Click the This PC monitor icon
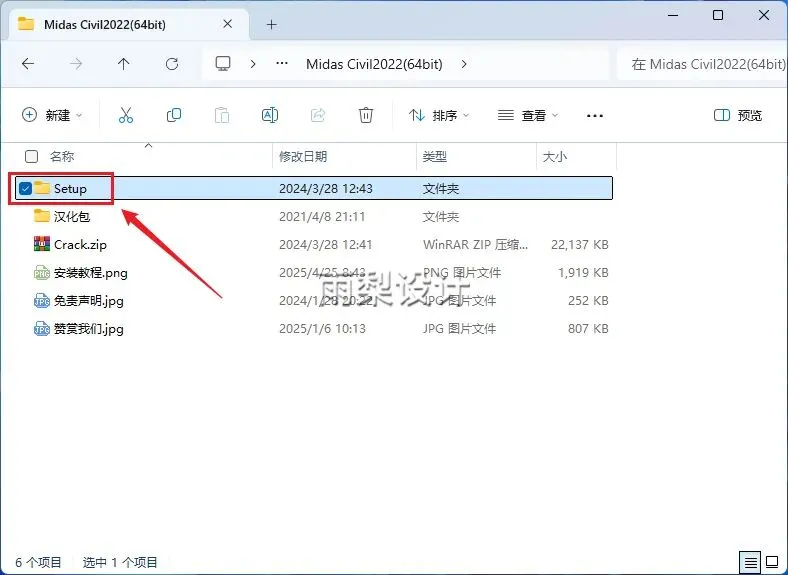 click(x=223, y=64)
